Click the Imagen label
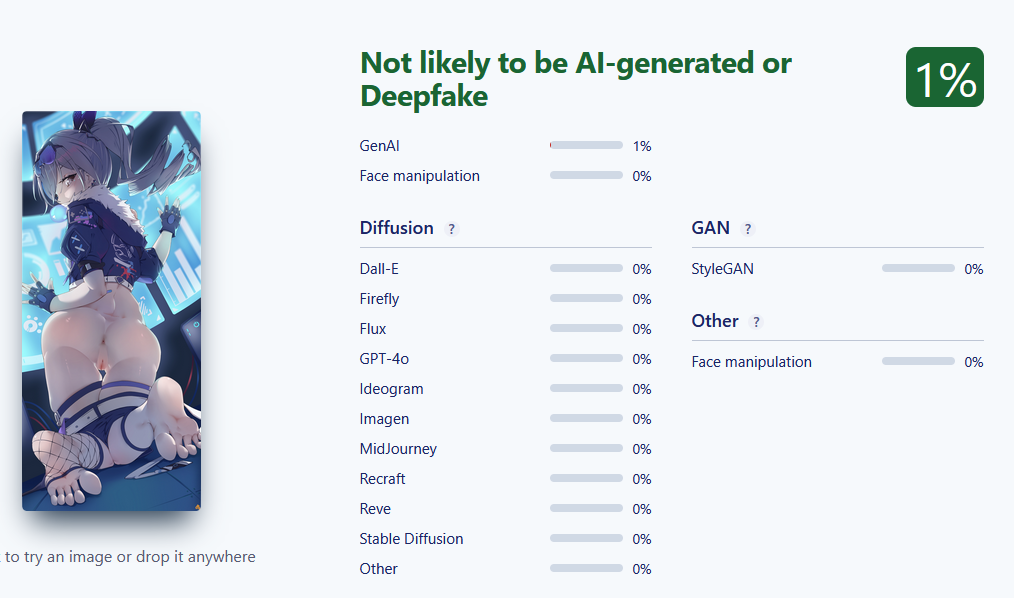1014x598 pixels. click(384, 419)
